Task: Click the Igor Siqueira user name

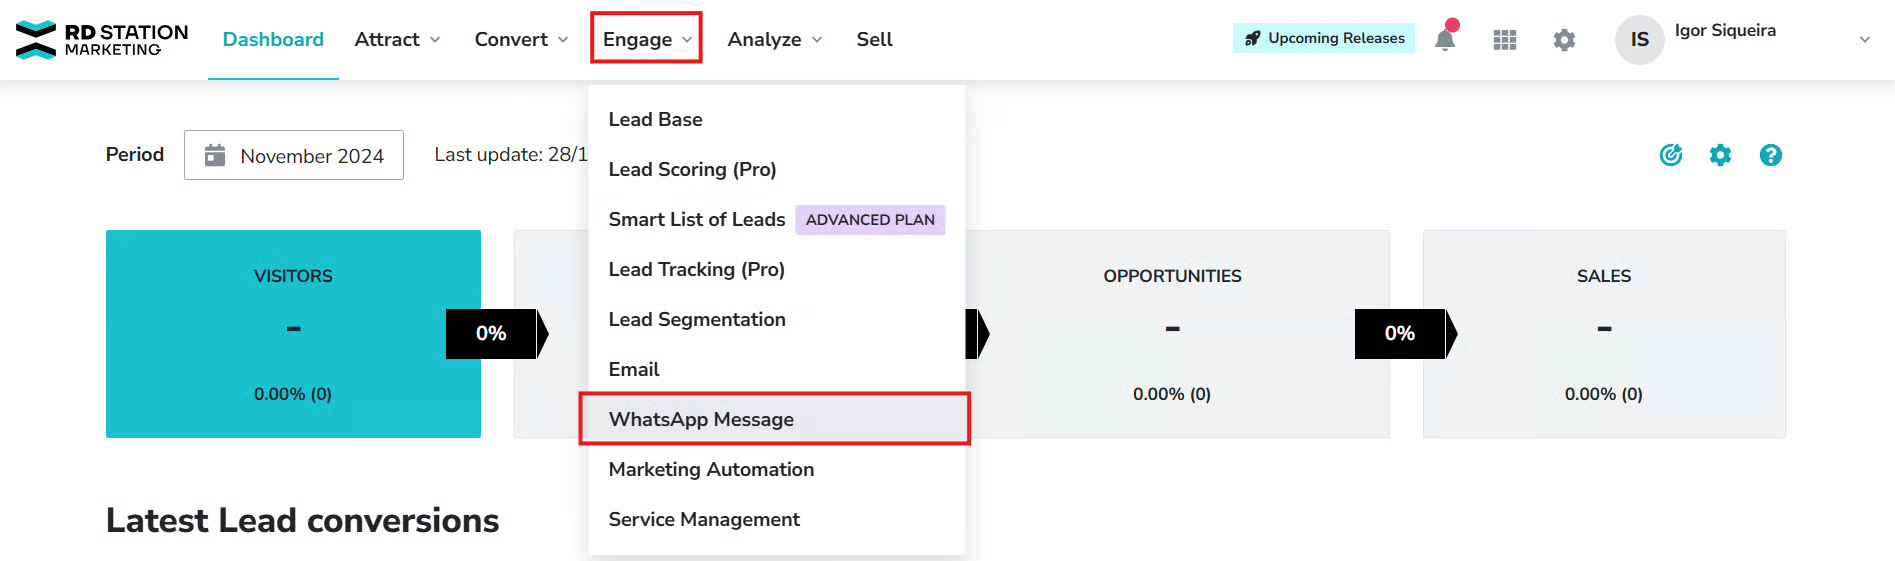Action: coord(1725,30)
